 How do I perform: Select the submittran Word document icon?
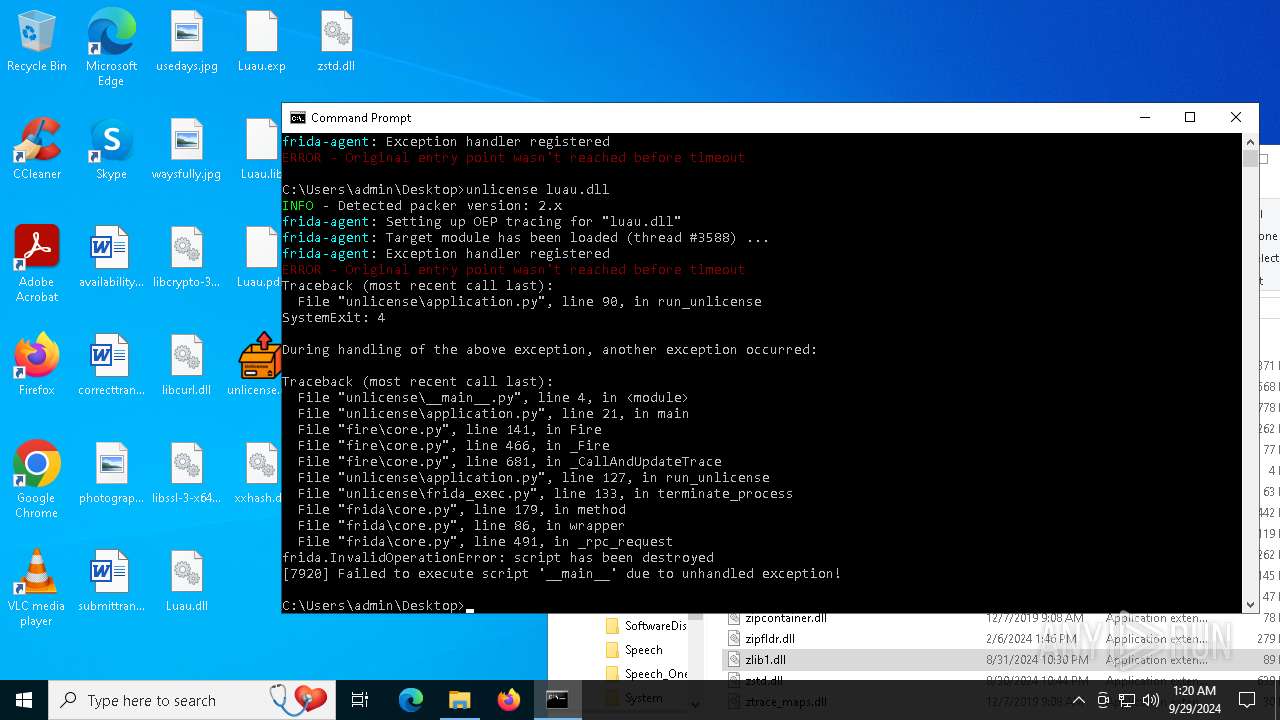111,581
